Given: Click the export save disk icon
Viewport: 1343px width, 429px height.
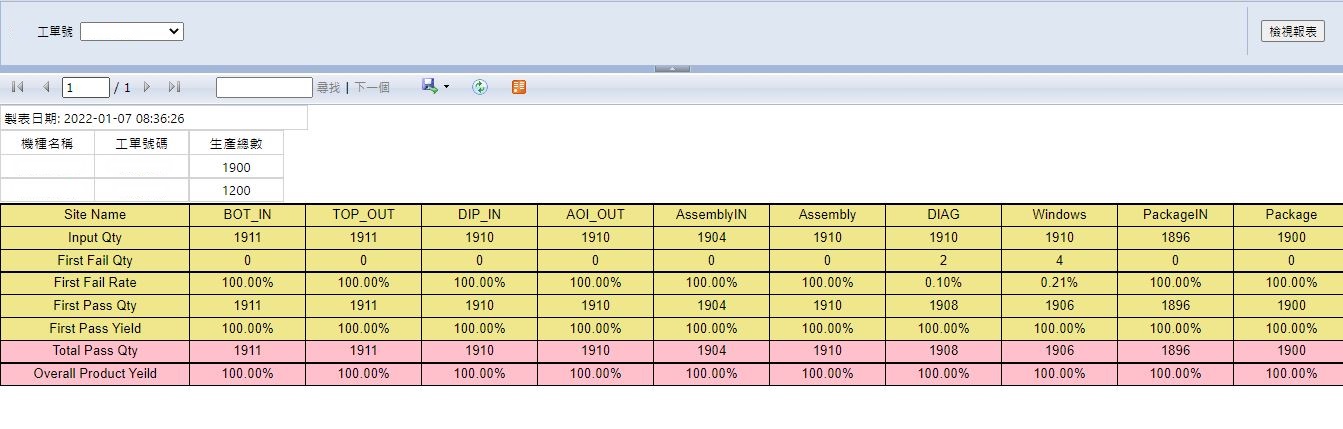Looking at the screenshot, I should (429, 87).
